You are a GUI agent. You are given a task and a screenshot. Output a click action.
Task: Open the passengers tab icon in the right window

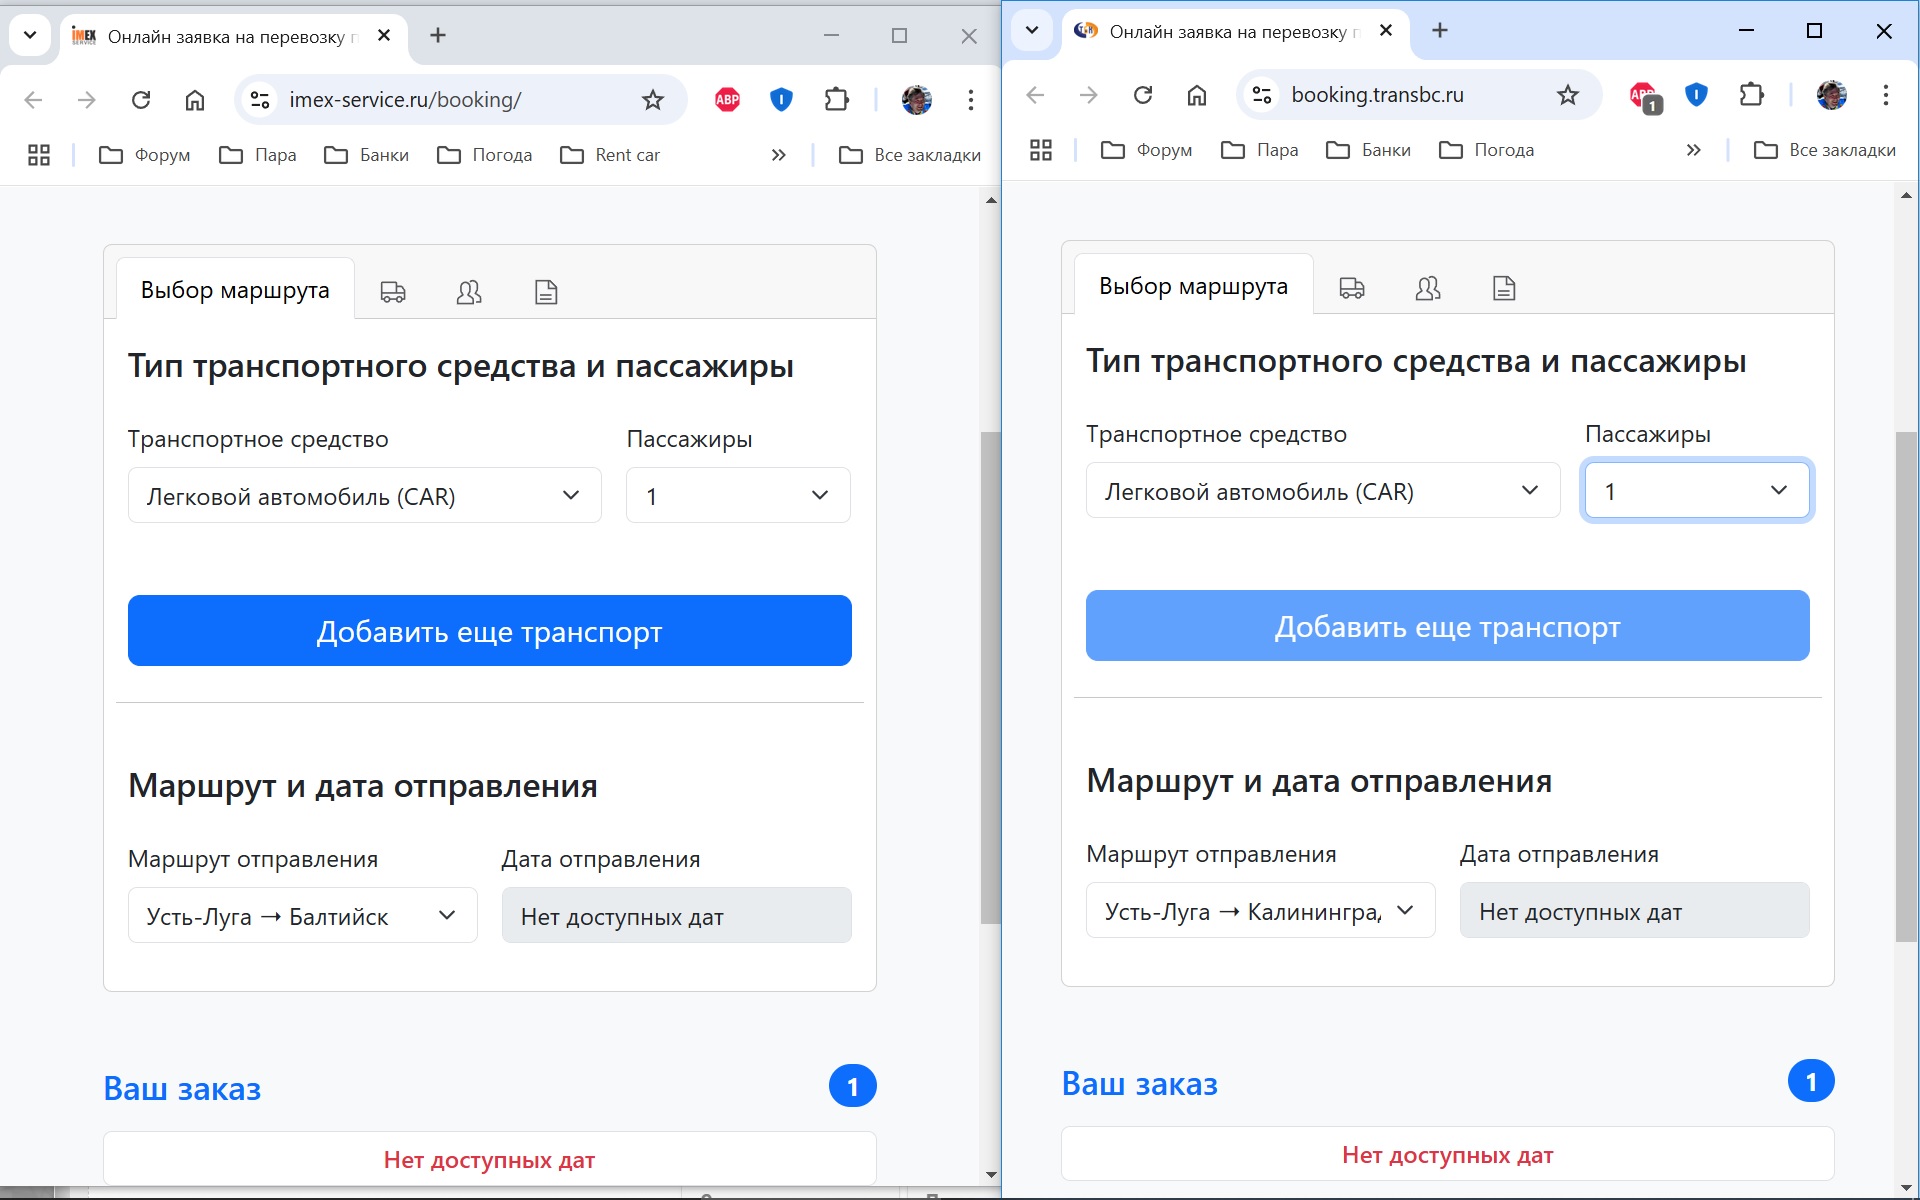point(1428,288)
